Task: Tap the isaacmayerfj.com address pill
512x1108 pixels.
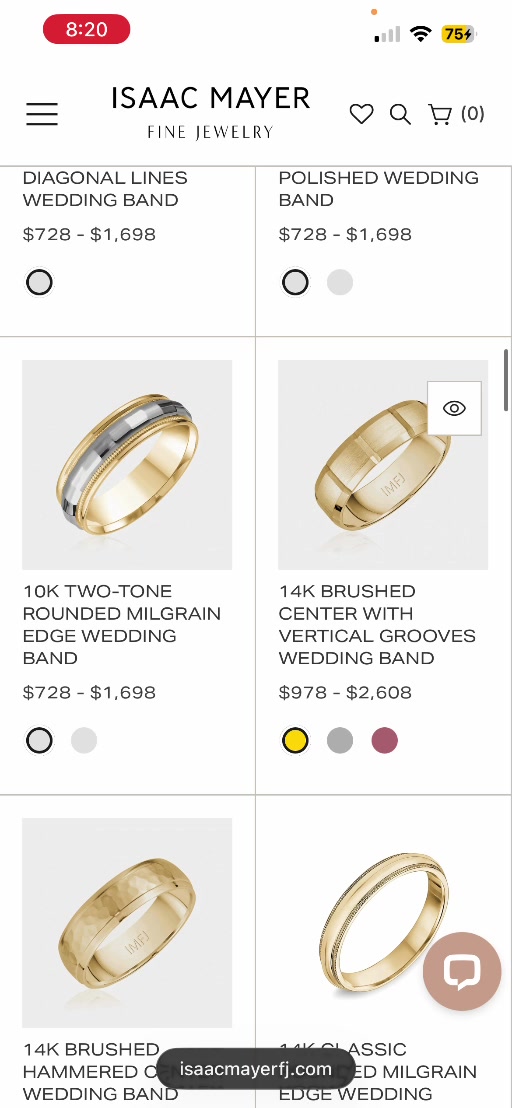Action: [256, 1068]
